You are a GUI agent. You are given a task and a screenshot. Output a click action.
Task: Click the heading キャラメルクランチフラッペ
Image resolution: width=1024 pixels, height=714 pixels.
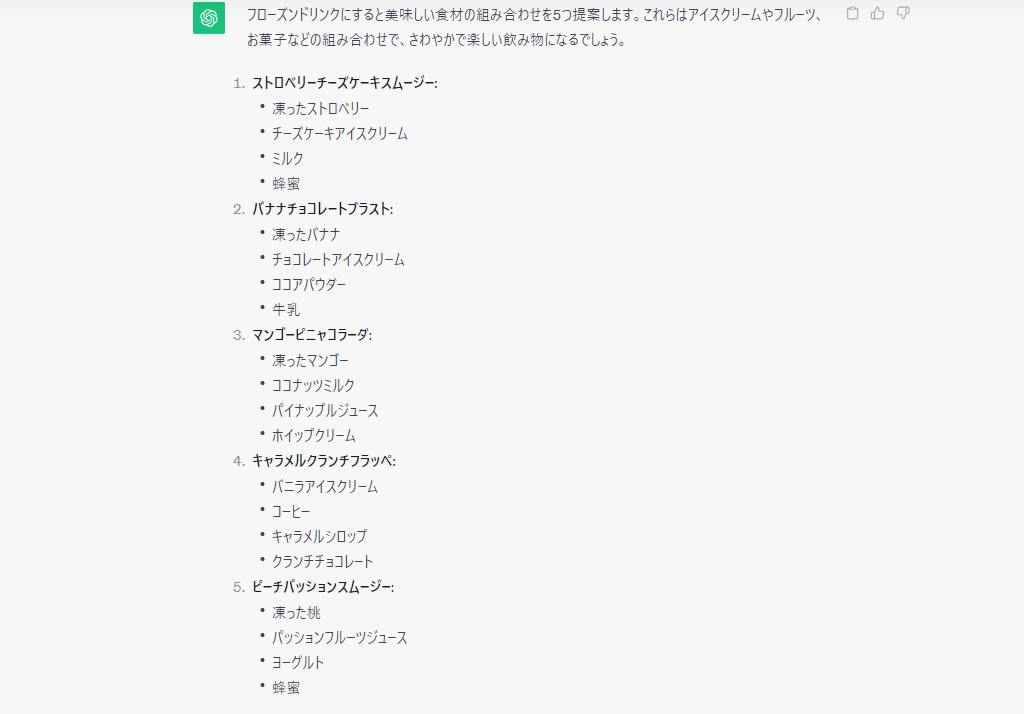(323, 461)
